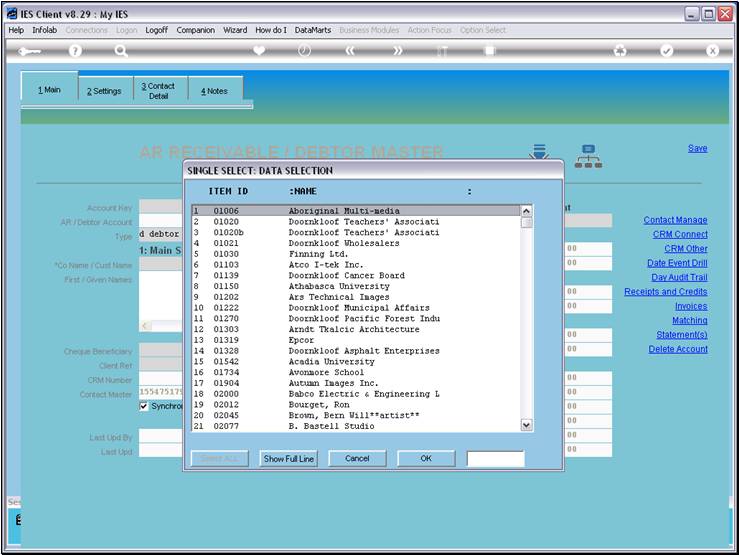Open the help question mark icon

[75, 50]
